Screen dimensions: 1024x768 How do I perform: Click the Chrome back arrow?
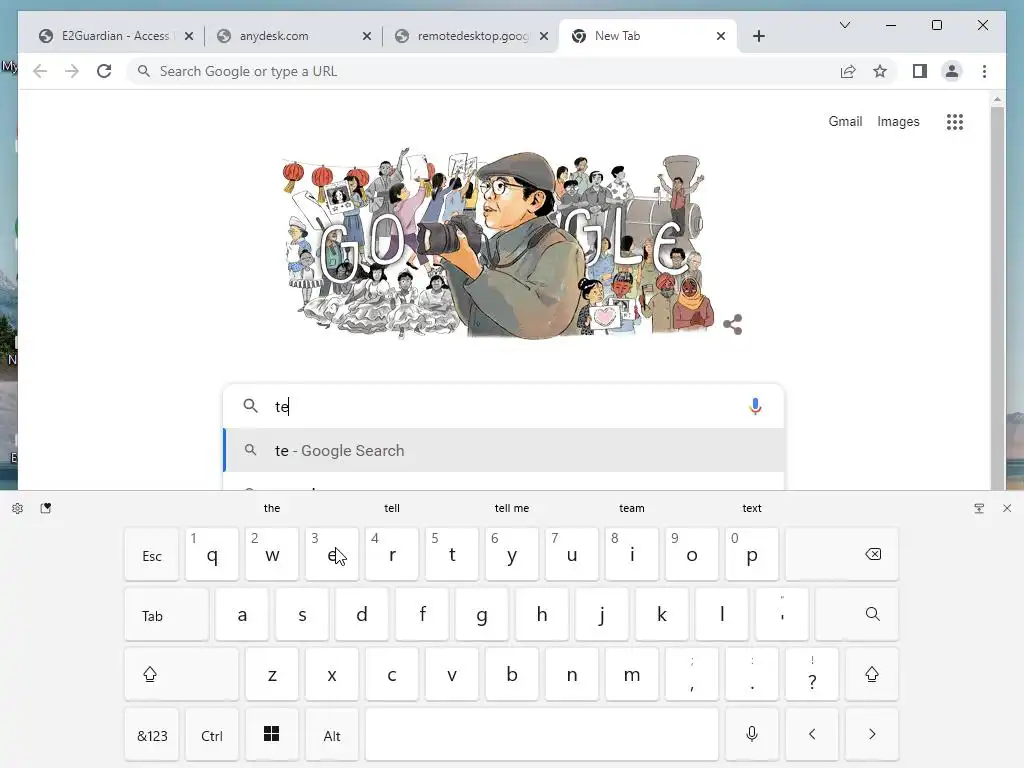coord(40,71)
